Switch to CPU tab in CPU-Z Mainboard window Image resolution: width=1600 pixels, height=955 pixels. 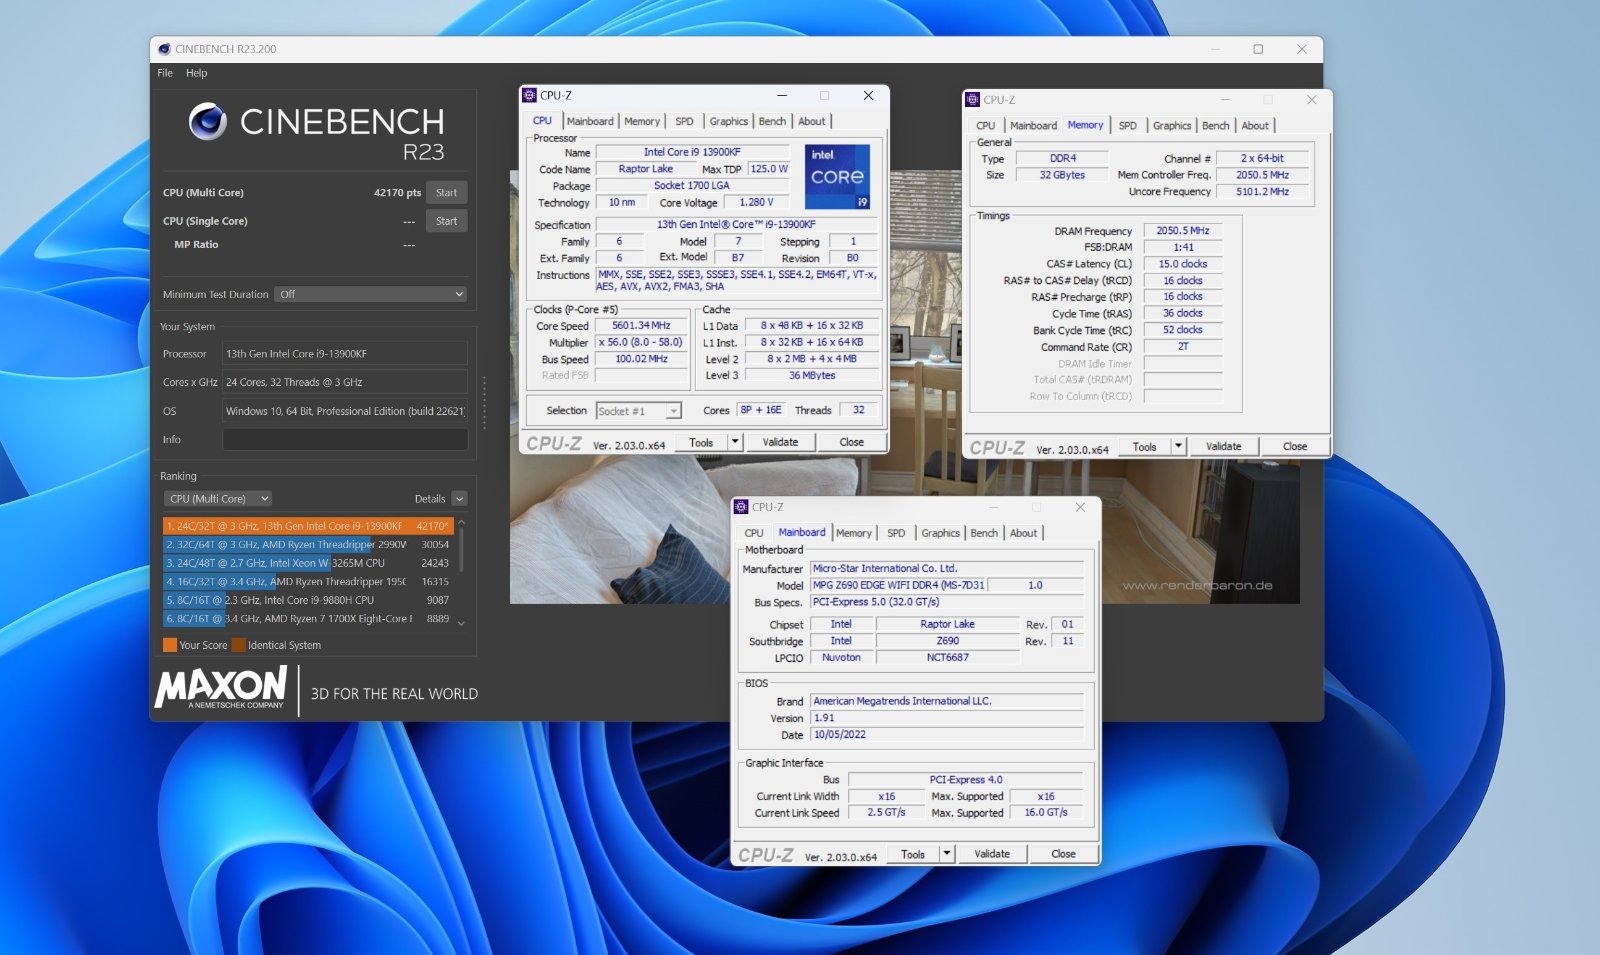click(754, 533)
